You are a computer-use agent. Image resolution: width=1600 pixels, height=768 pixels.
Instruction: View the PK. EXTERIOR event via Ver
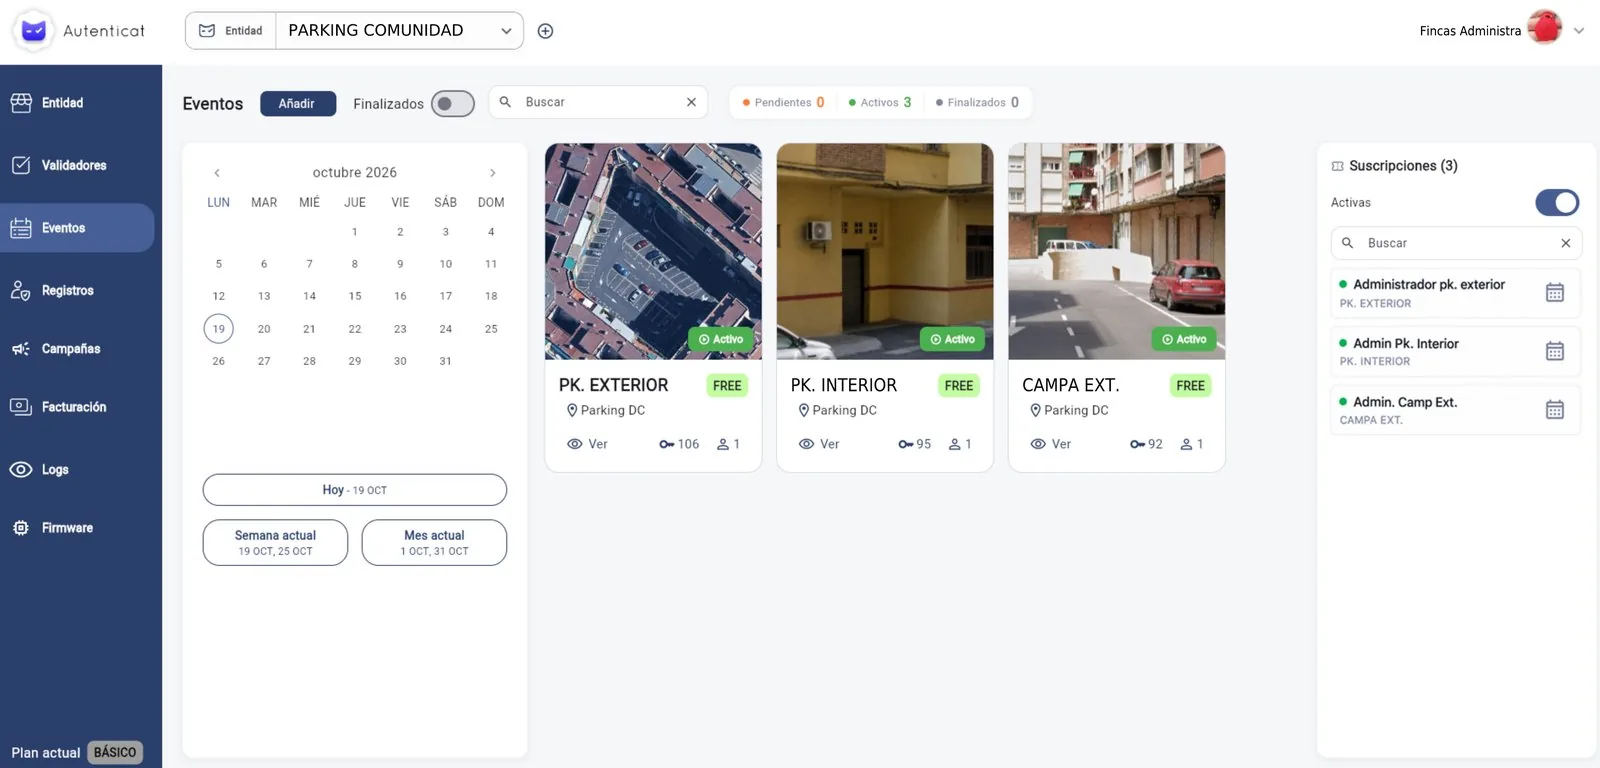[588, 444]
